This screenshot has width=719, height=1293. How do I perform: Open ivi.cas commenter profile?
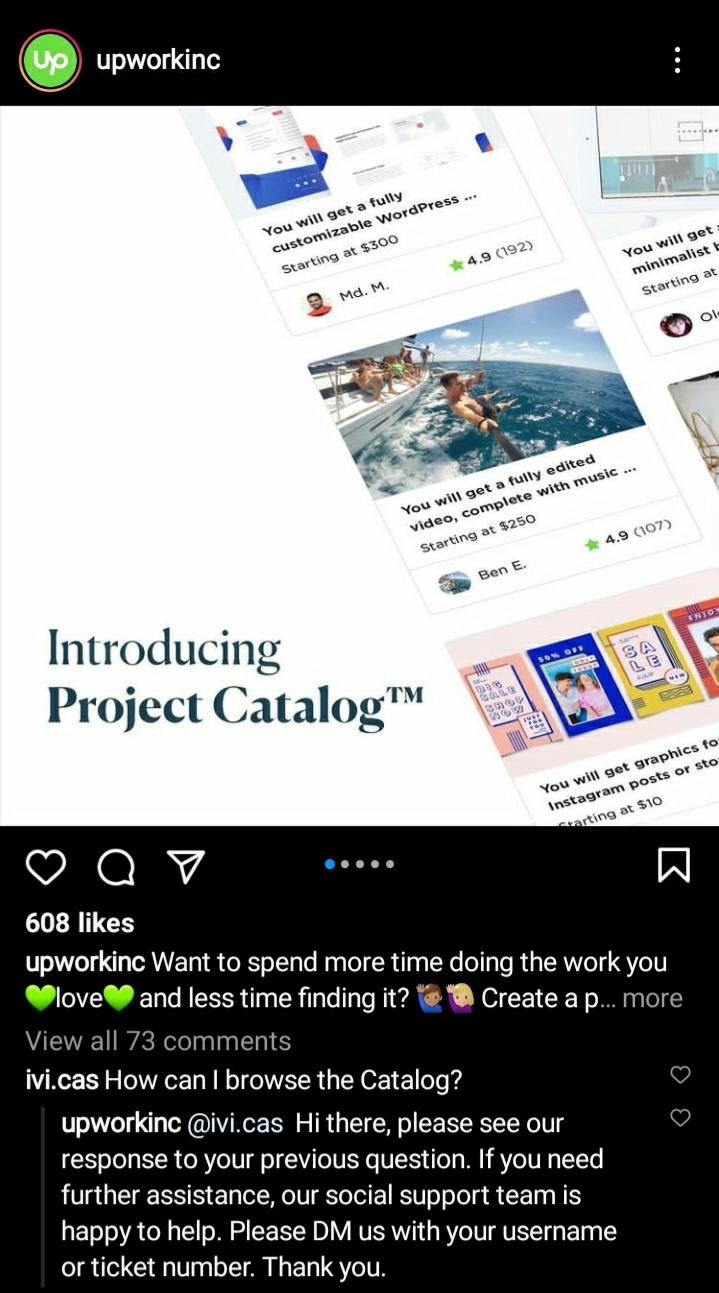tap(61, 1080)
